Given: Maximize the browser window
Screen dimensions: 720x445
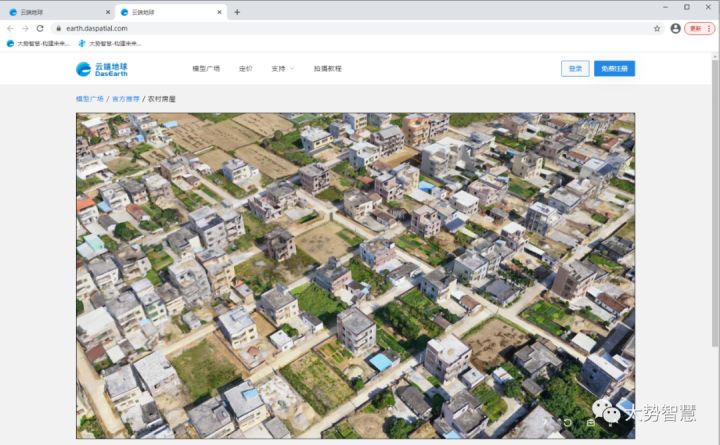Looking at the screenshot, I should [687, 7].
